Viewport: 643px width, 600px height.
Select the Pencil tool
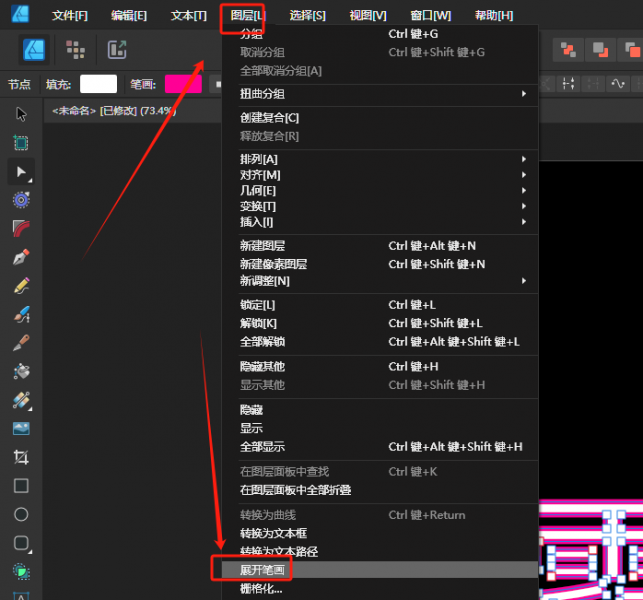tap(21, 286)
